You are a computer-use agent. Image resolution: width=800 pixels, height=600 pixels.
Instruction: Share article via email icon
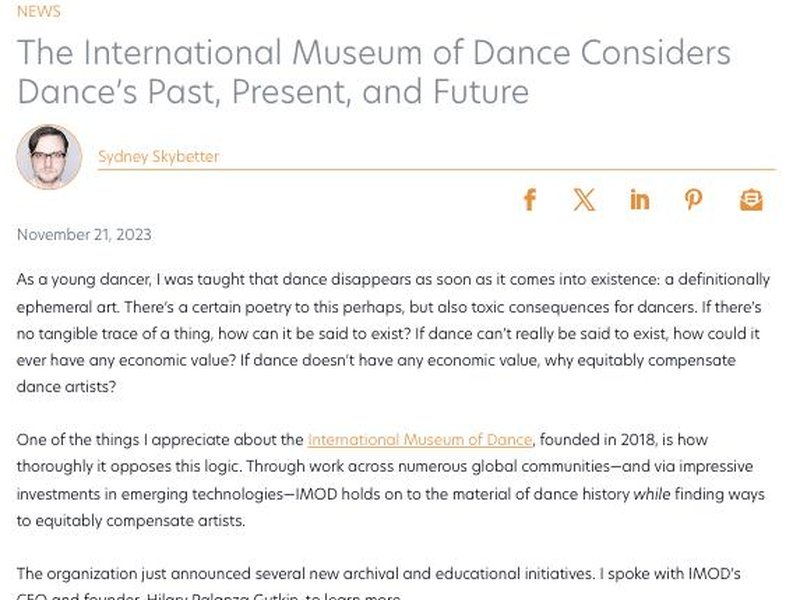click(751, 199)
